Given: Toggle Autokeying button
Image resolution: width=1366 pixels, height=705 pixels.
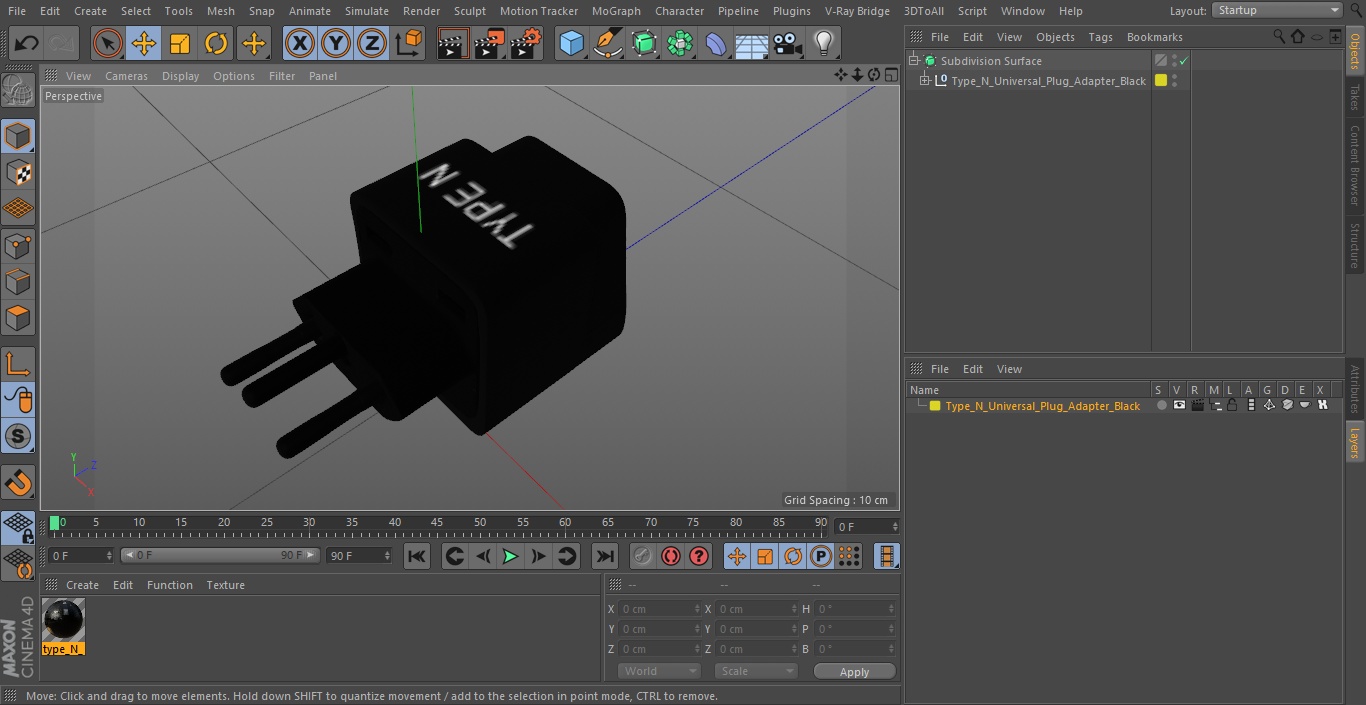Looking at the screenshot, I should point(671,556).
